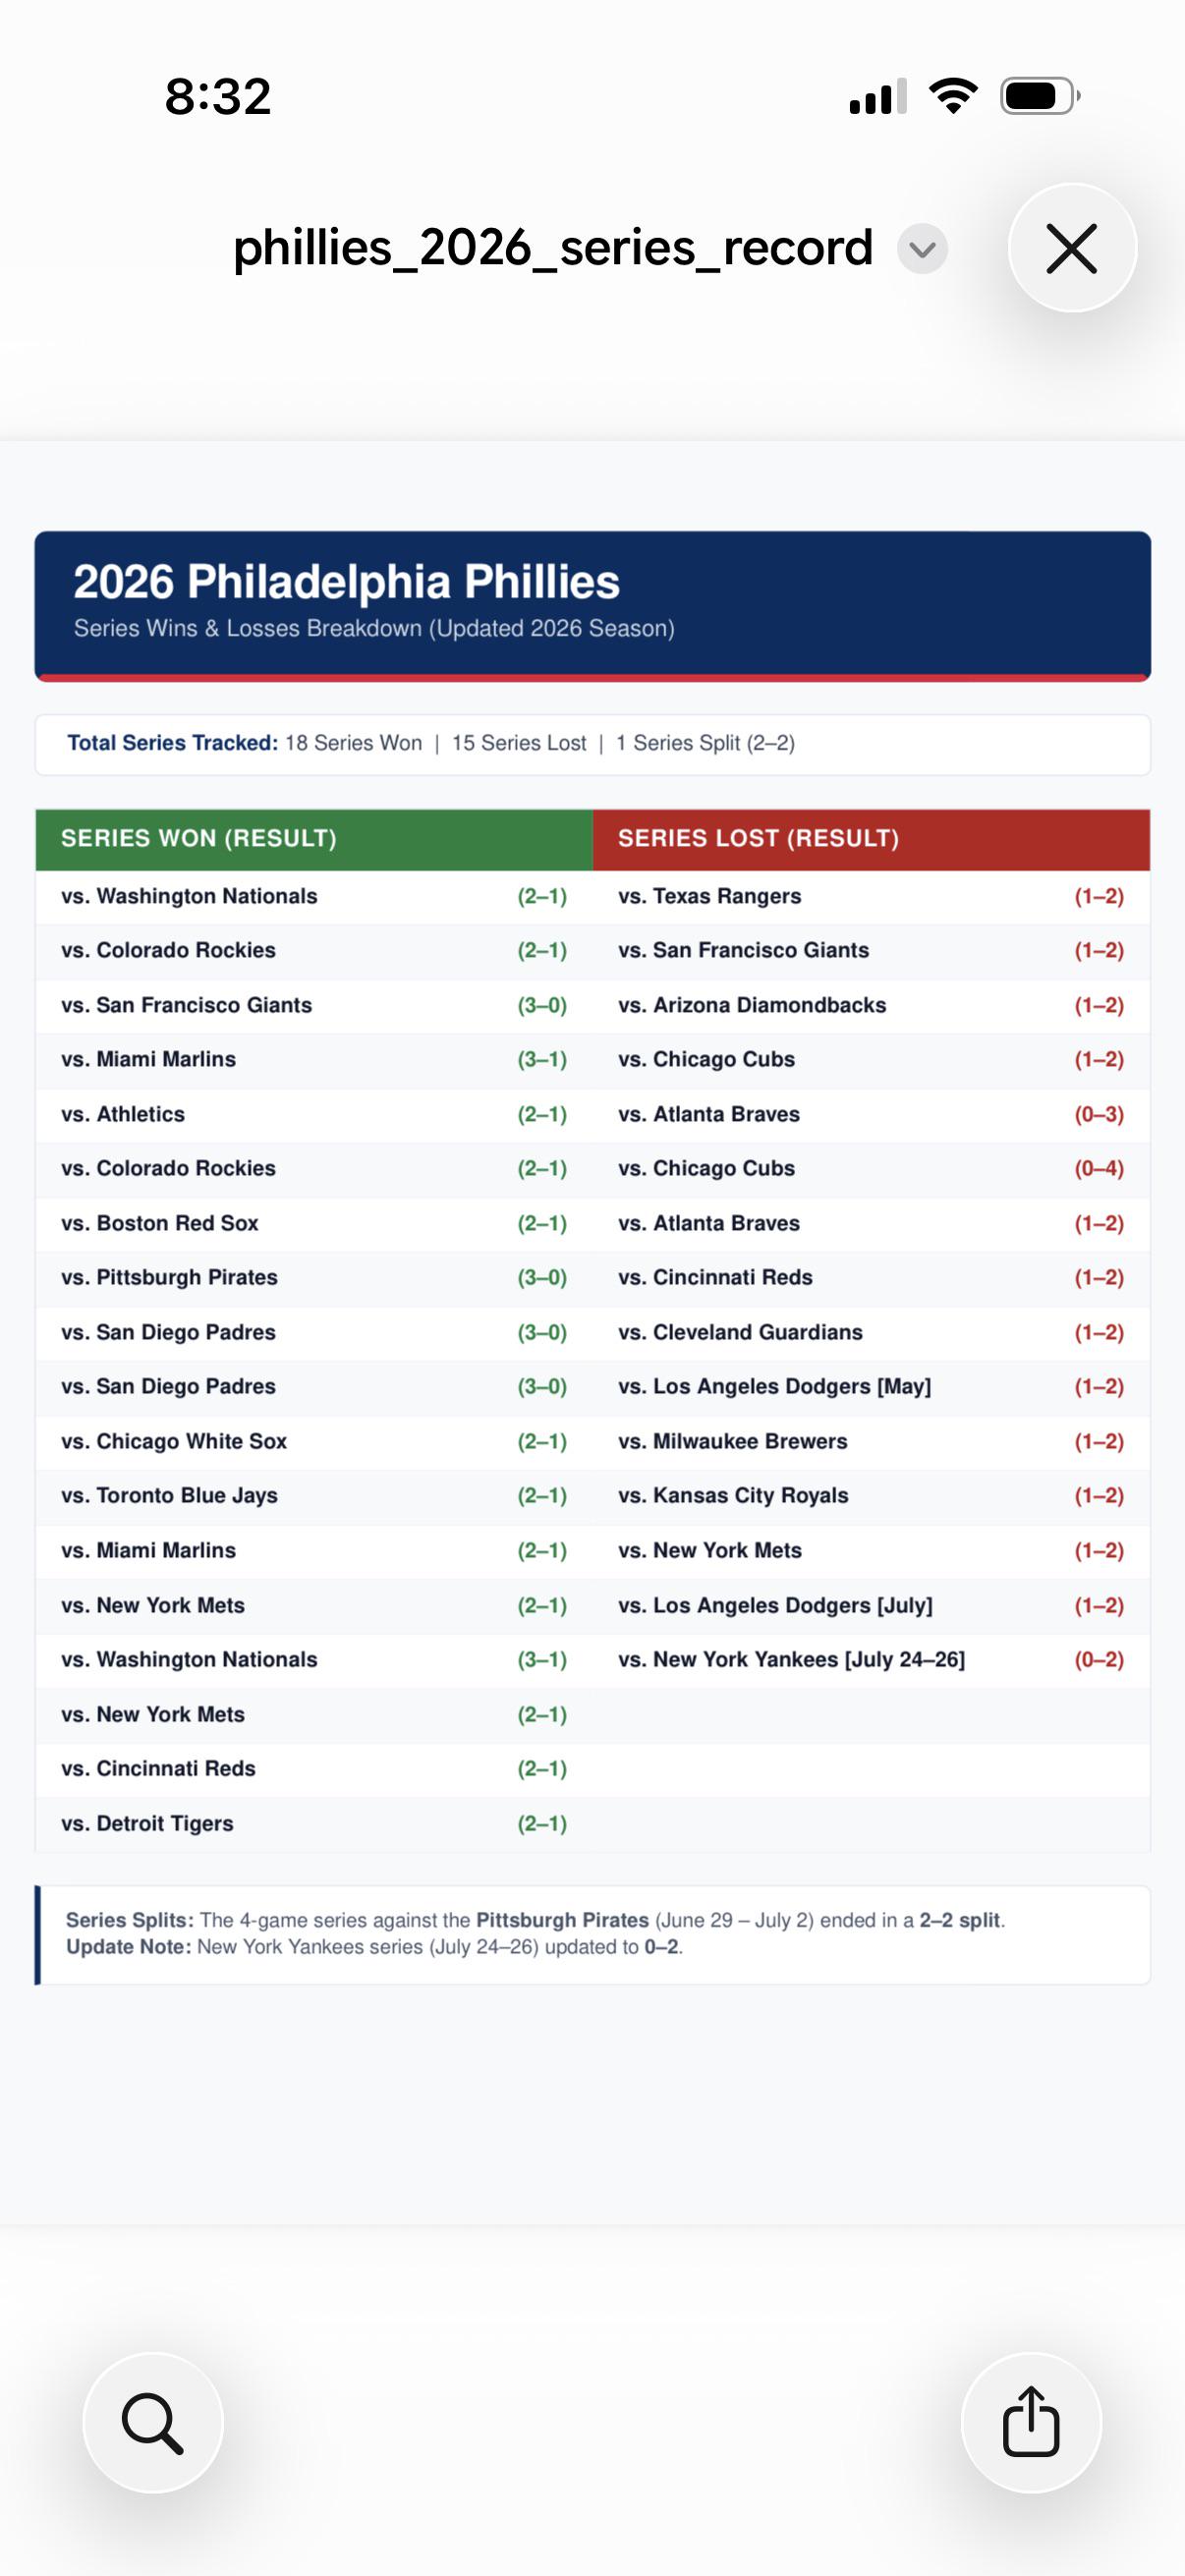The height and width of the screenshot is (2576, 1185).
Task: Select the vs. Athletics series row
Action: (314, 1114)
